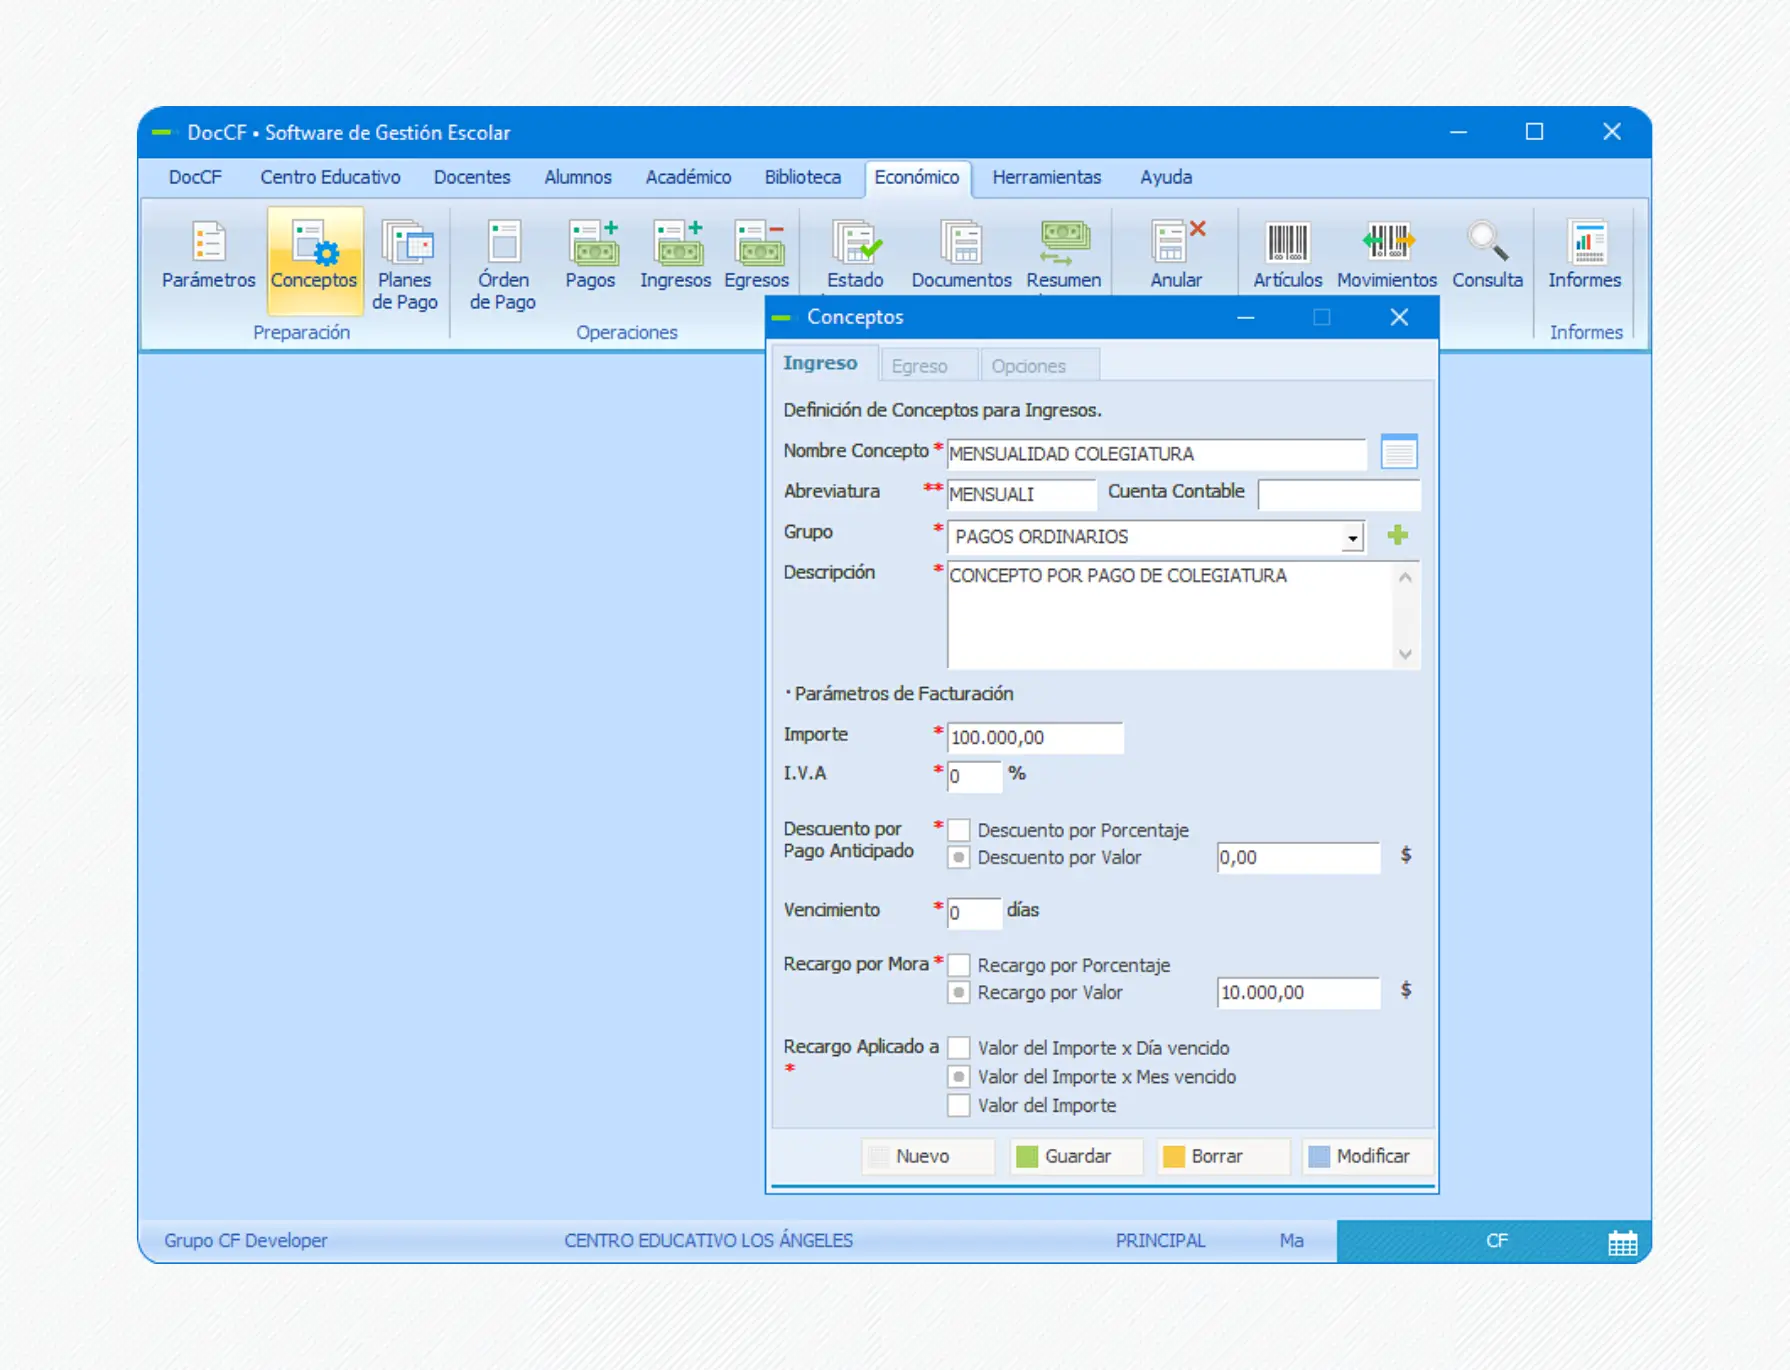
Task: Click the Nuevo button
Action: click(x=923, y=1156)
